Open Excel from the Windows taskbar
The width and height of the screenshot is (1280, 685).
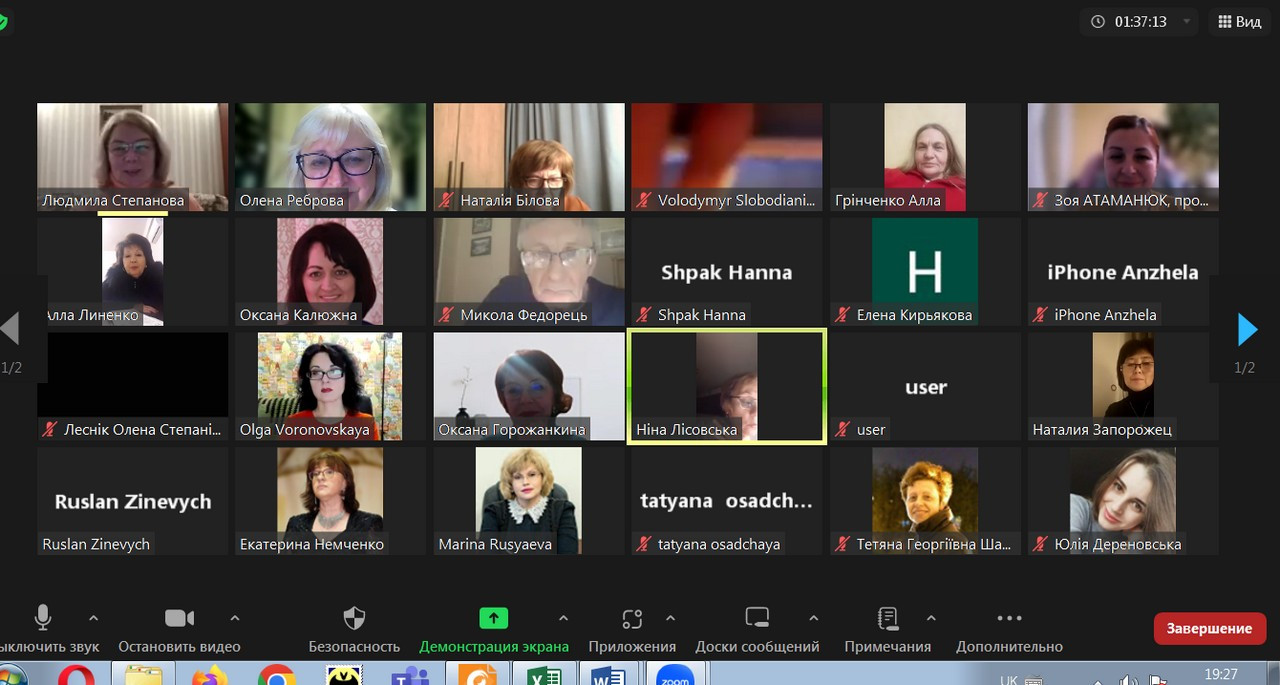(541, 677)
